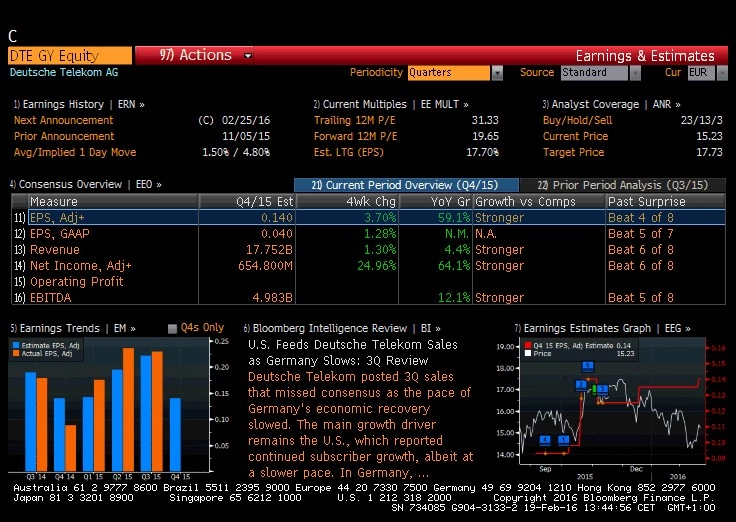
Task: Click the white Price legend swatch
Action: pyautogui.click(x=528, y=353)
